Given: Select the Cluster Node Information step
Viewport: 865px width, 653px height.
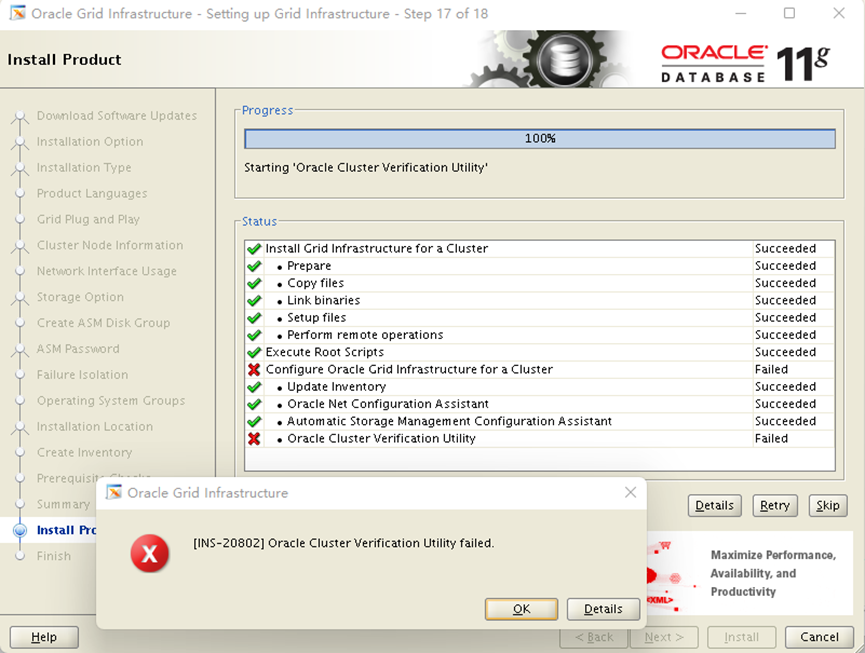Looking at the screenshot, I should pyautogui.click(x=110, y=245).
